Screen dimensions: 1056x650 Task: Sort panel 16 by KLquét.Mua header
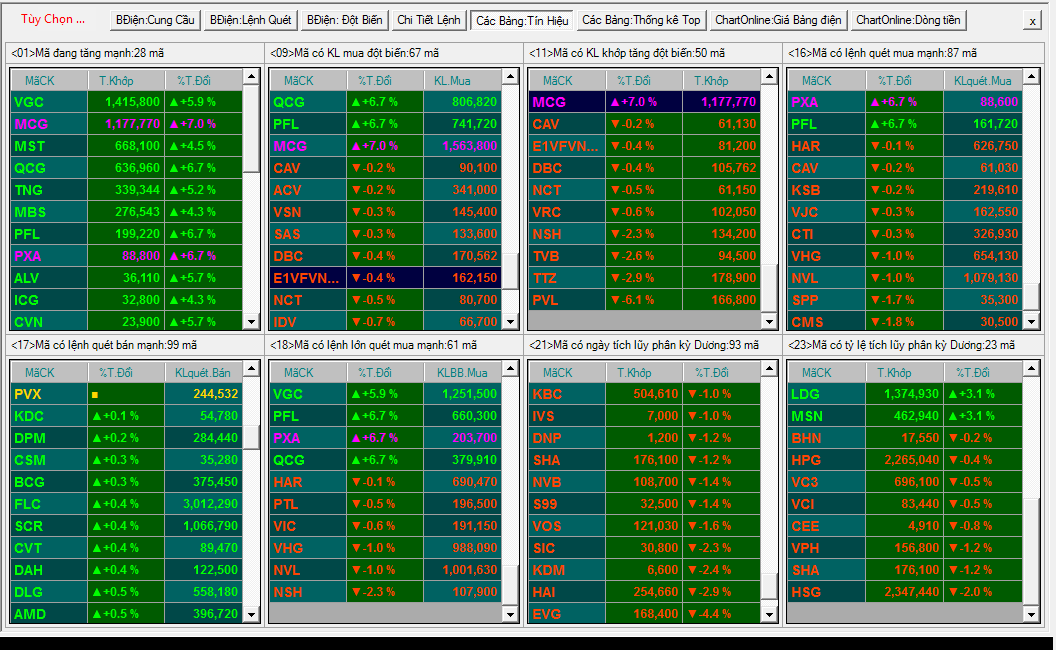[983, 81]
